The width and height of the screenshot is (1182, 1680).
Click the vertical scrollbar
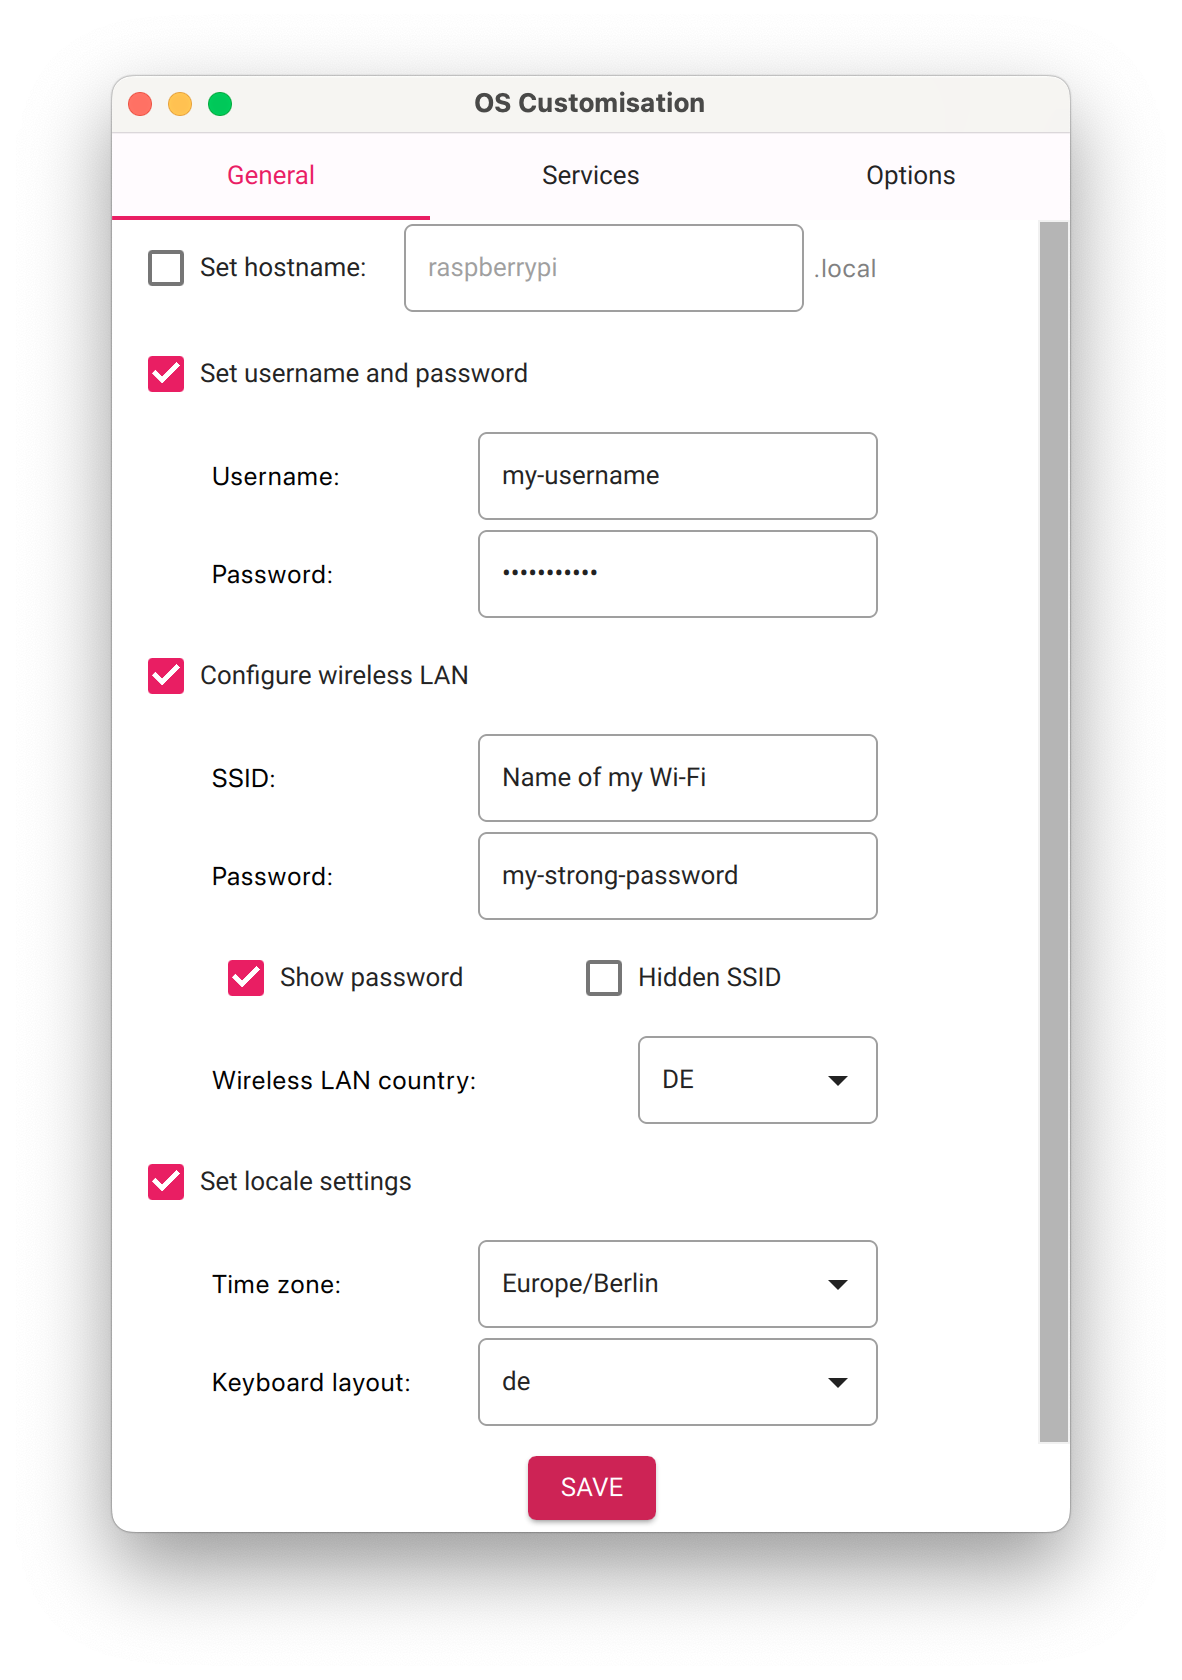1054,832
